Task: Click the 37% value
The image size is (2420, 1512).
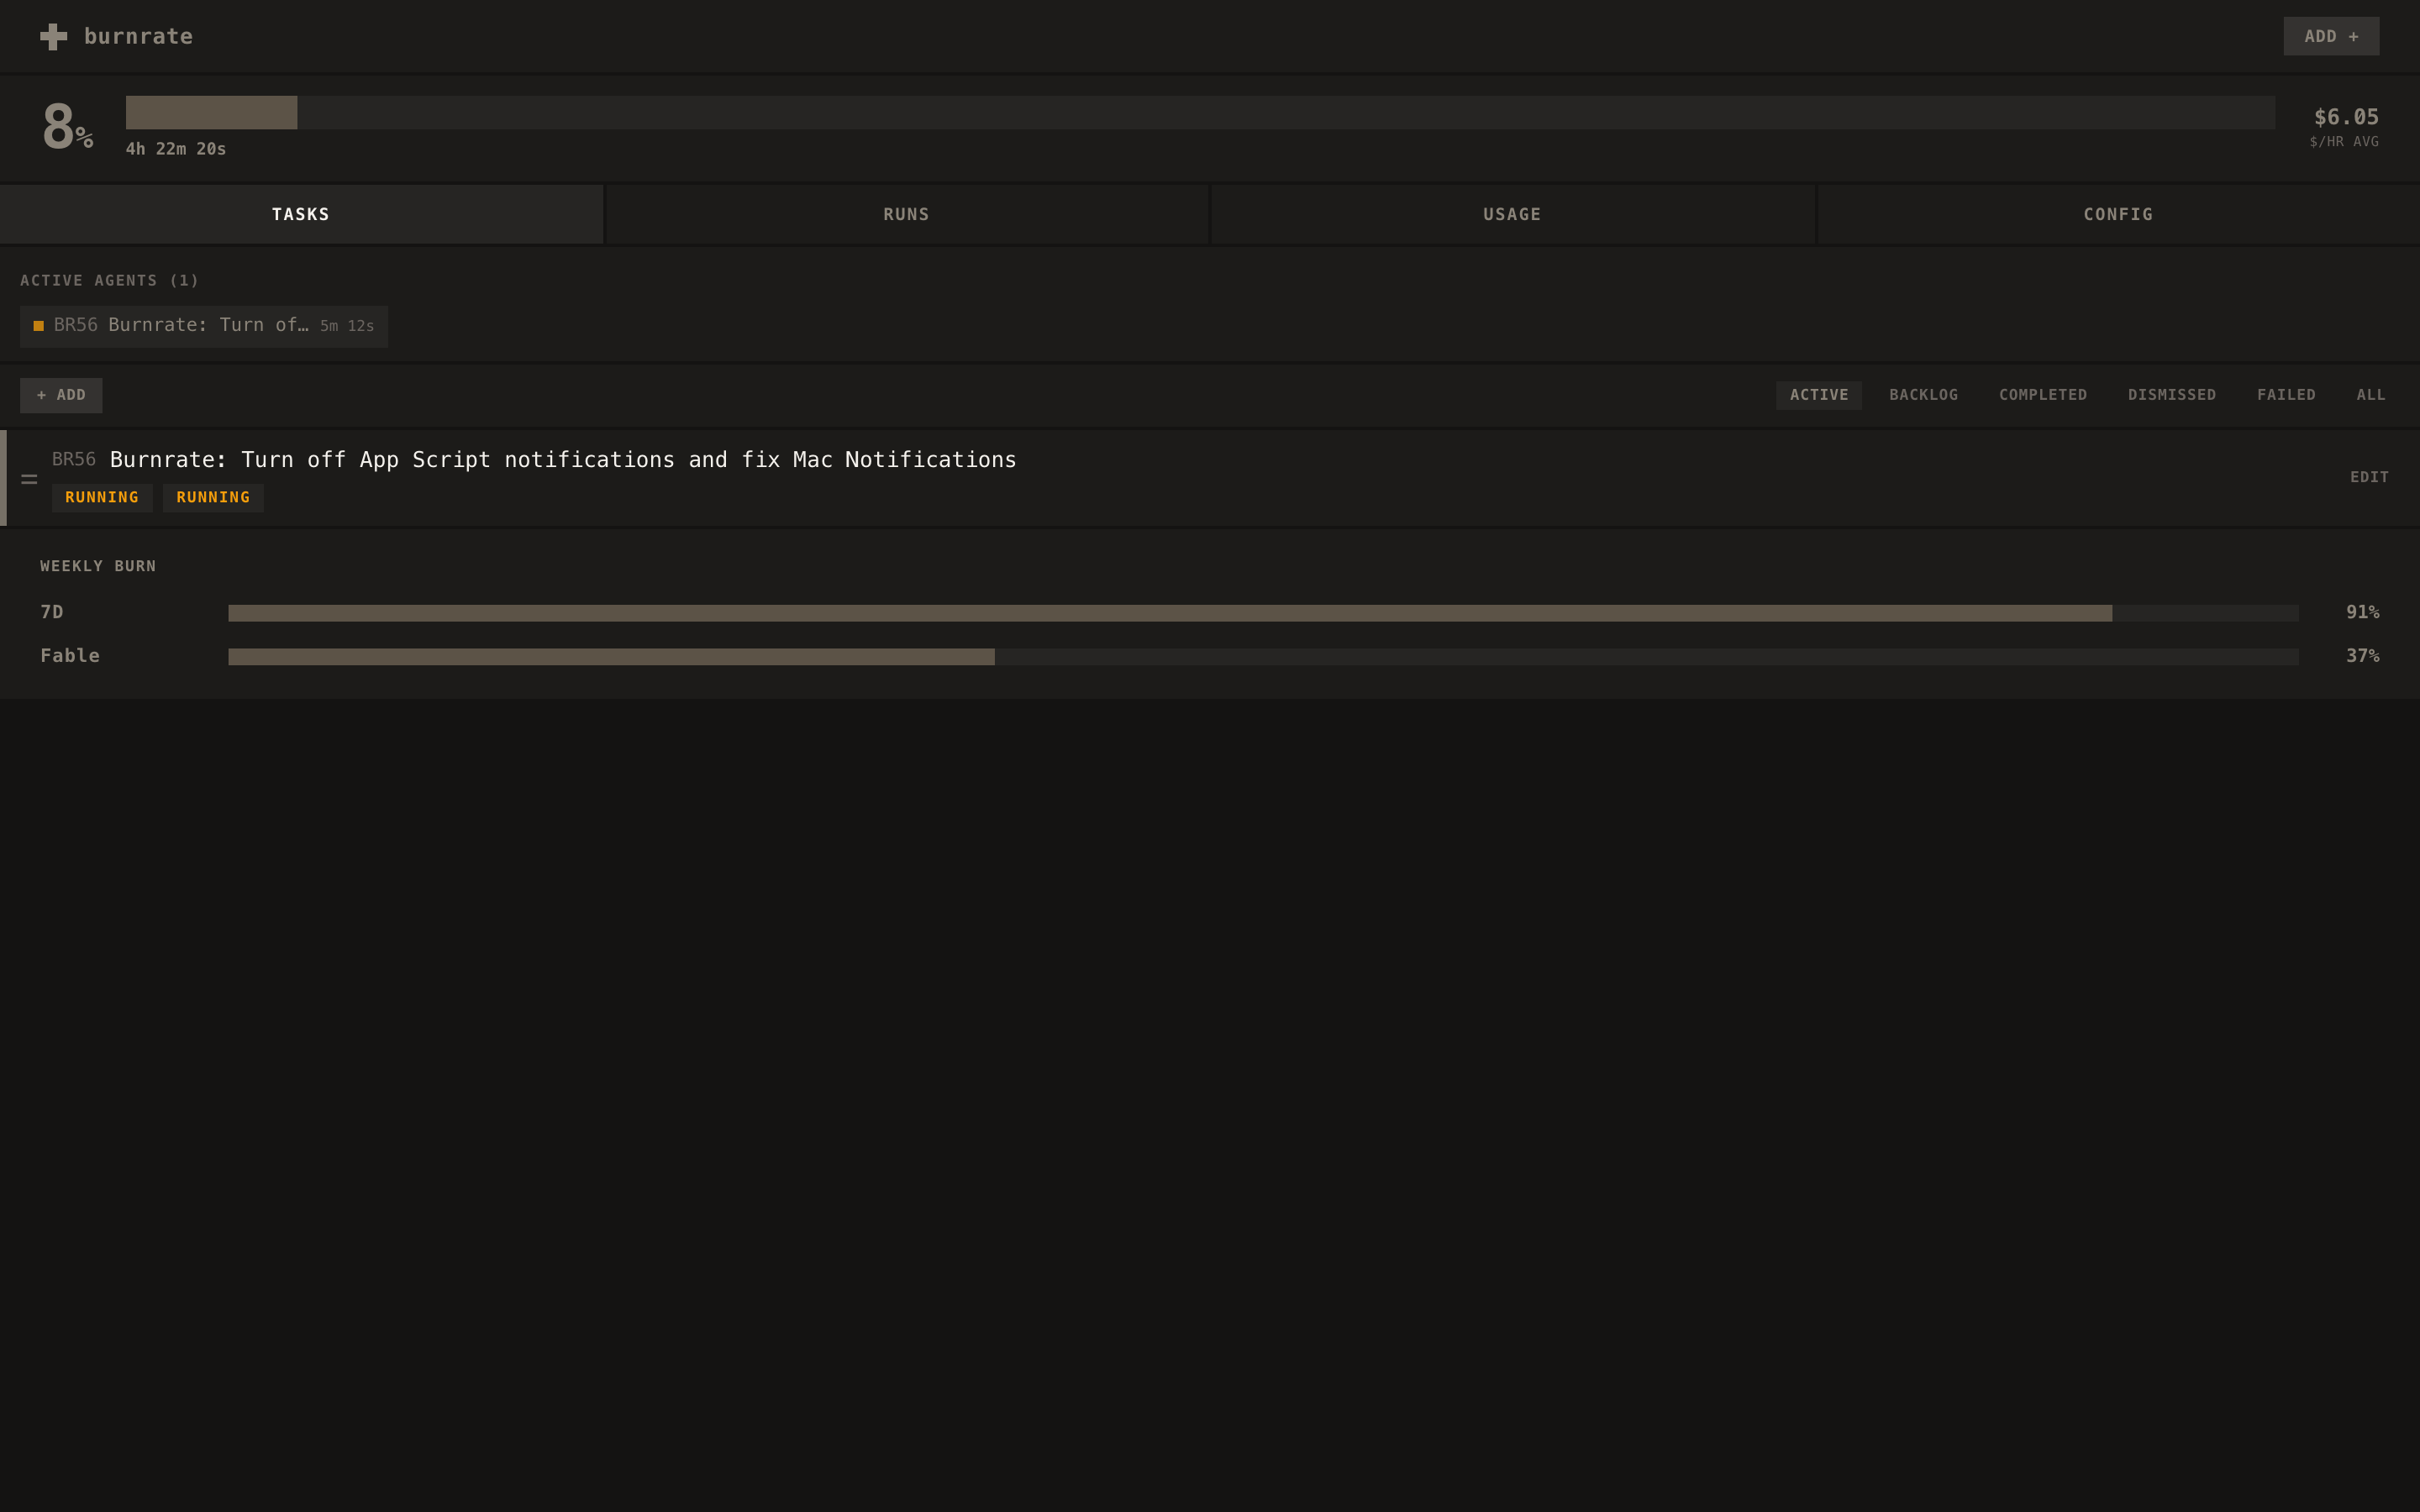Action: (2362, 656)
